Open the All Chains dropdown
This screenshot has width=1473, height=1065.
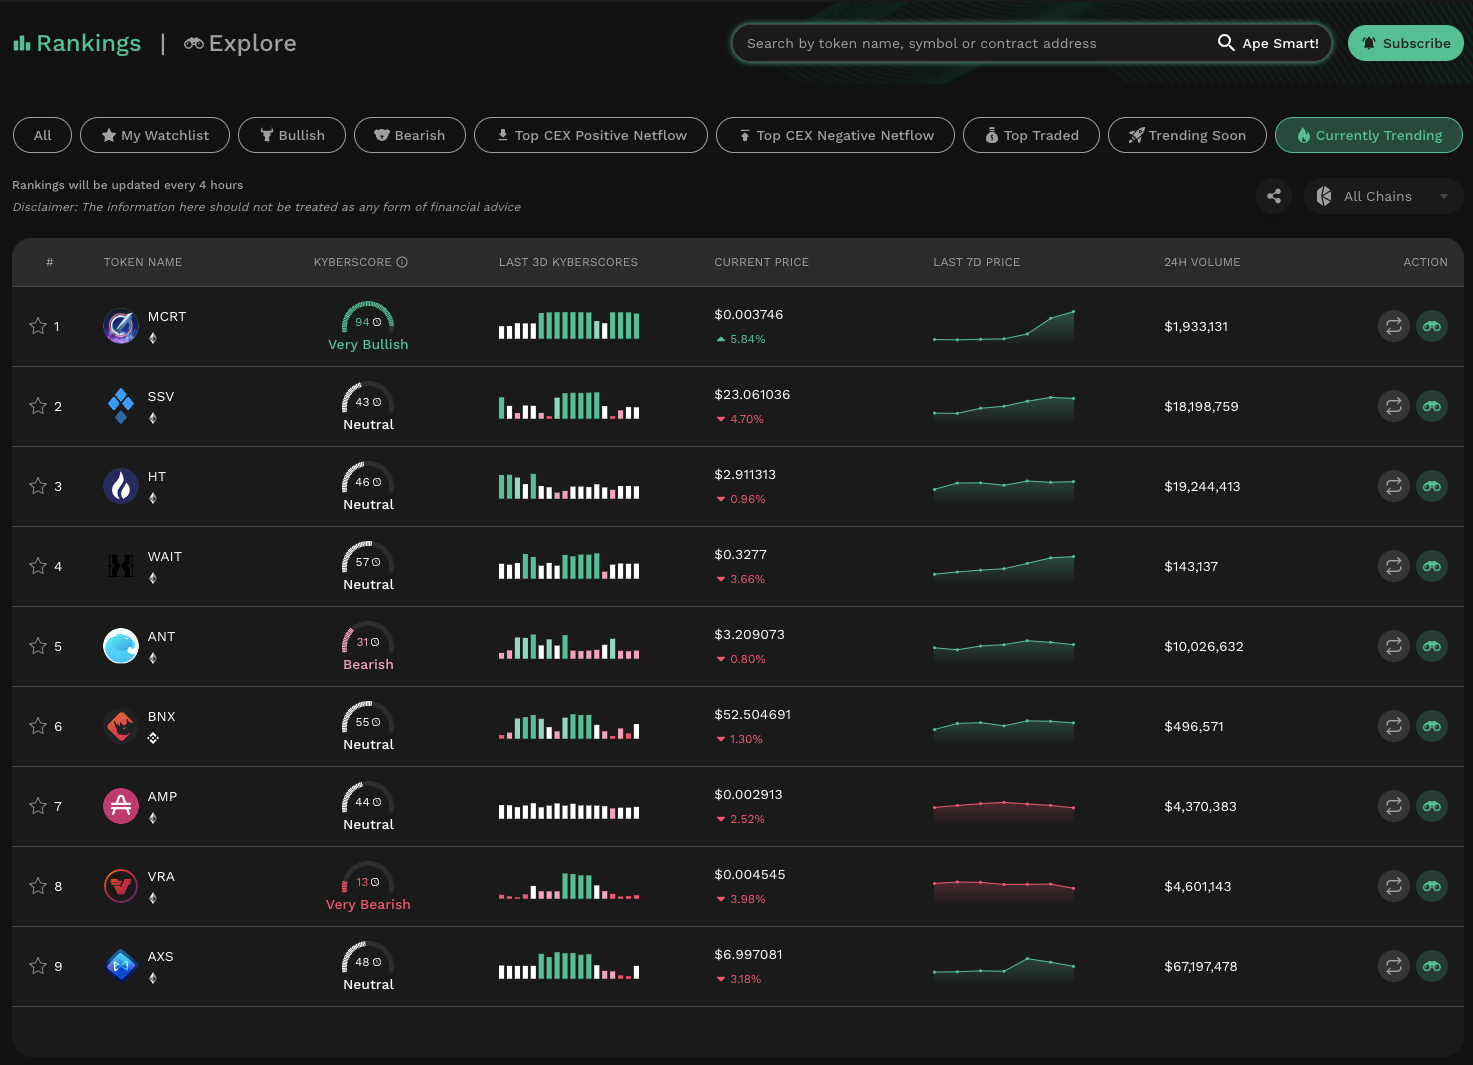click(x=1377, y=196)
